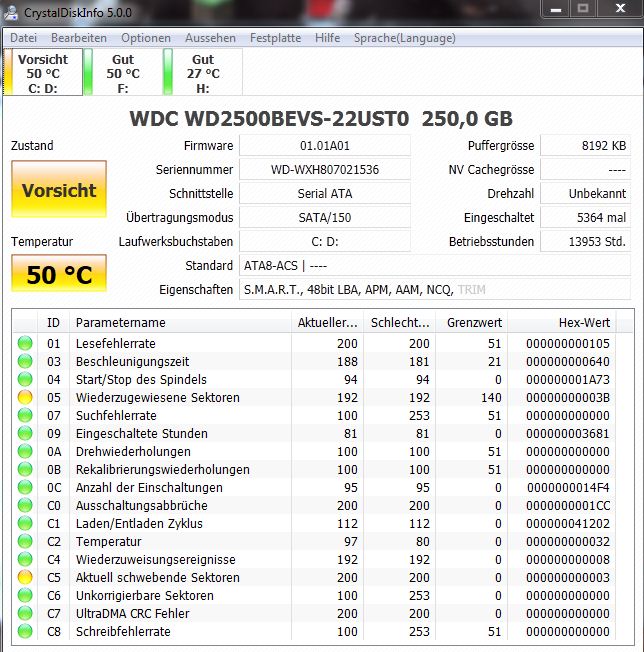Click status icon for Ausschaltungsabbrüche row

point(25,505)
